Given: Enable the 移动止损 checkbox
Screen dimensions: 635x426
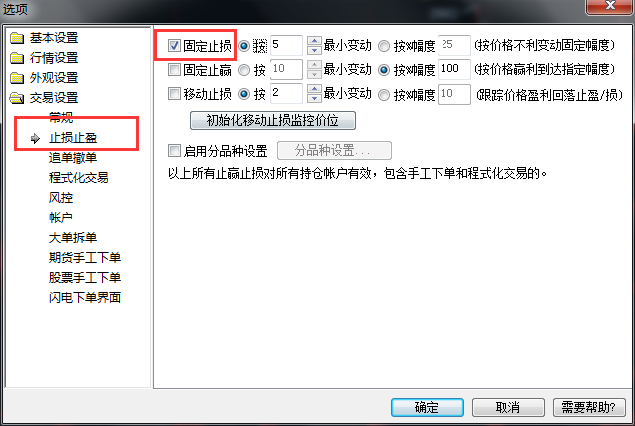Looking at the screenshot, I should point(174,94).
